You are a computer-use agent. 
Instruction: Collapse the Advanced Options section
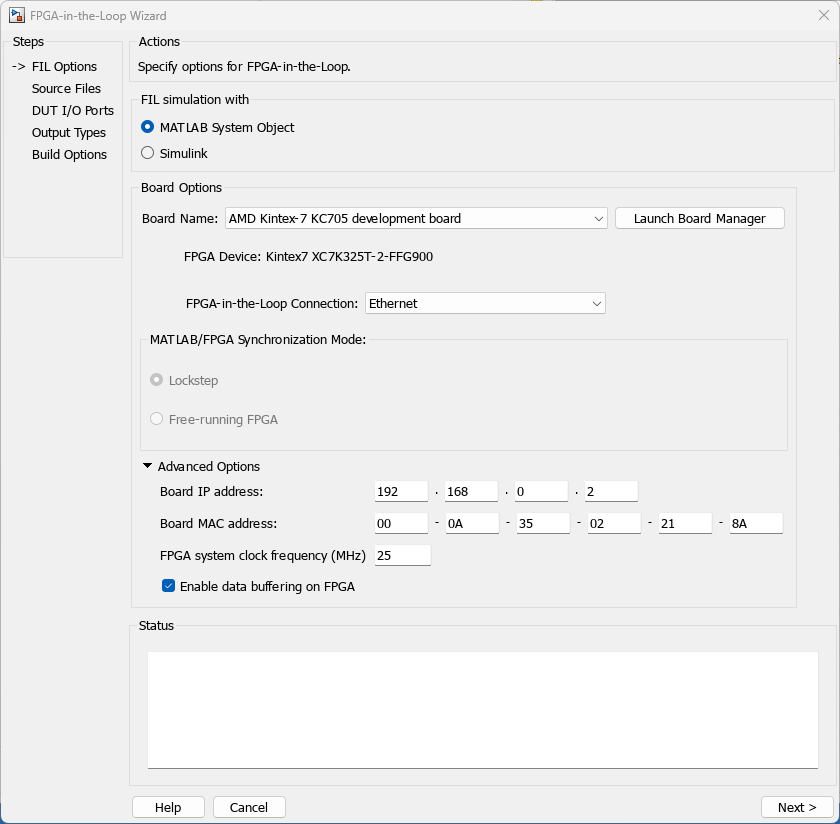147,466
